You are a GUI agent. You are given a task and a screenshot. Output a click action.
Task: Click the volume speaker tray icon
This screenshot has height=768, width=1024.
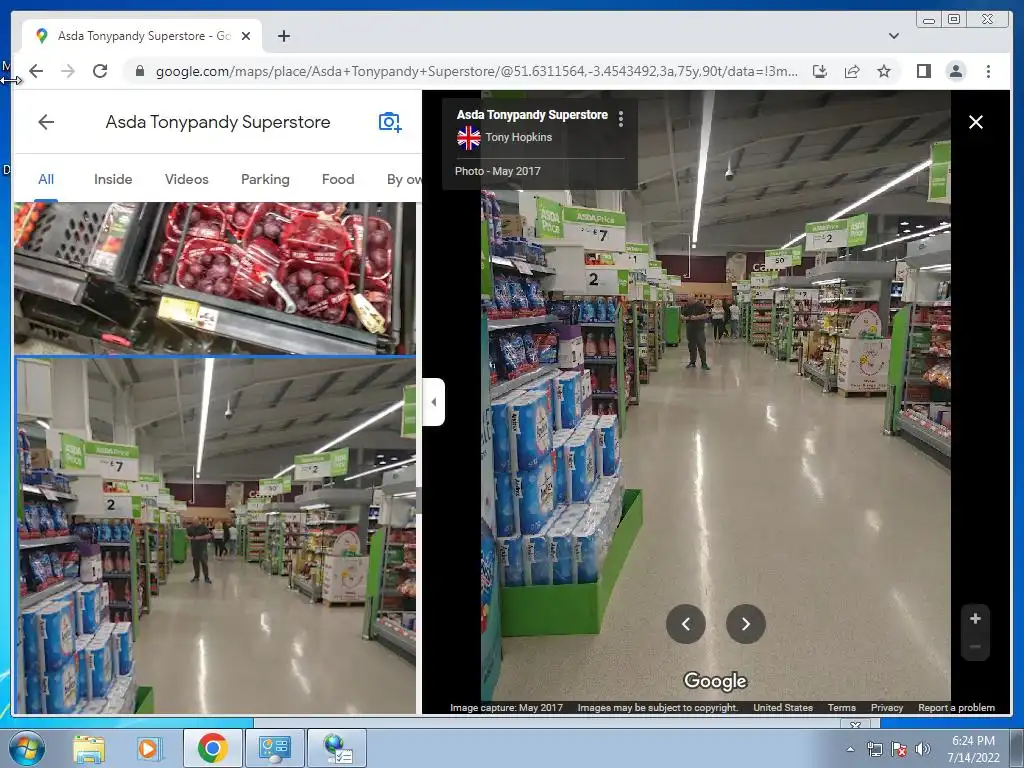click(922, 749)
